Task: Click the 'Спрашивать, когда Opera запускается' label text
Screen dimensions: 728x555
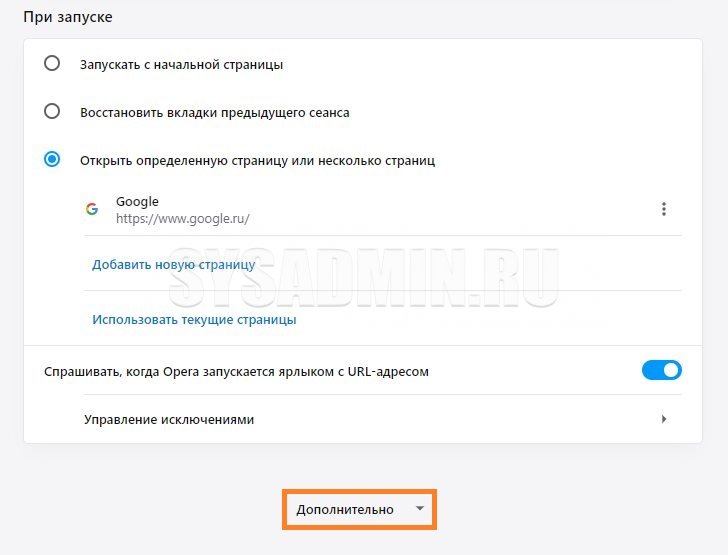Action: click(236, 371)
